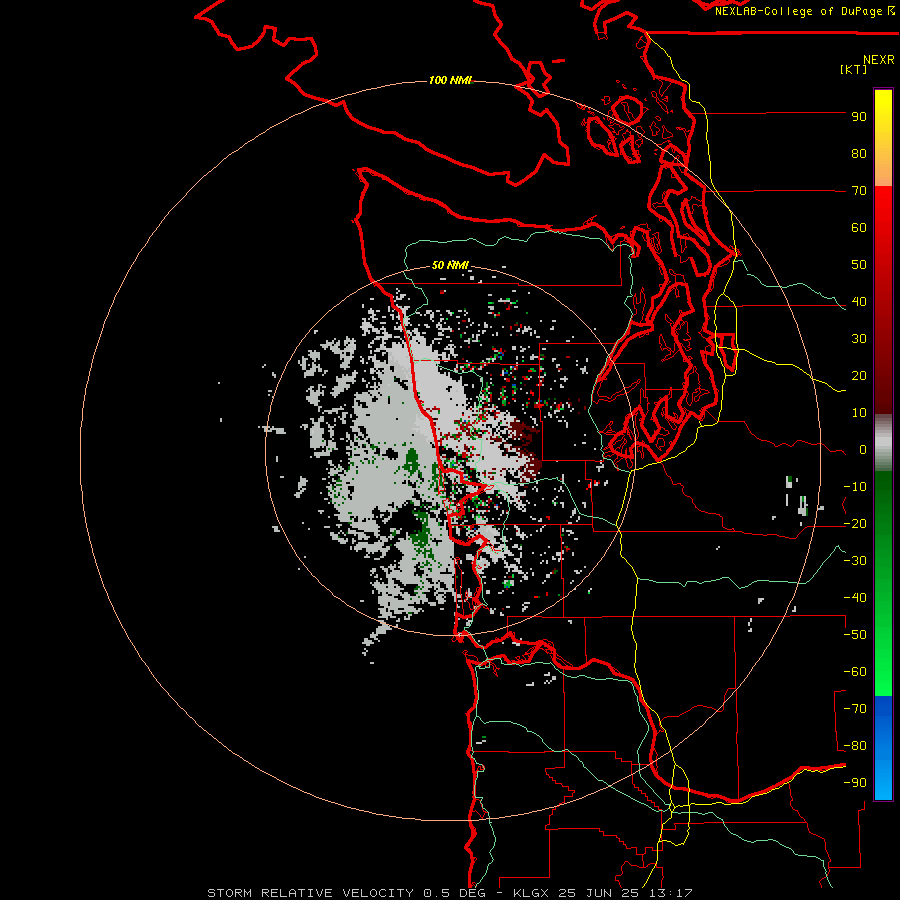This screenshot has width=900, height=900.
Task: Click the 100 NMI range ring label
Action: coord(450,80)
